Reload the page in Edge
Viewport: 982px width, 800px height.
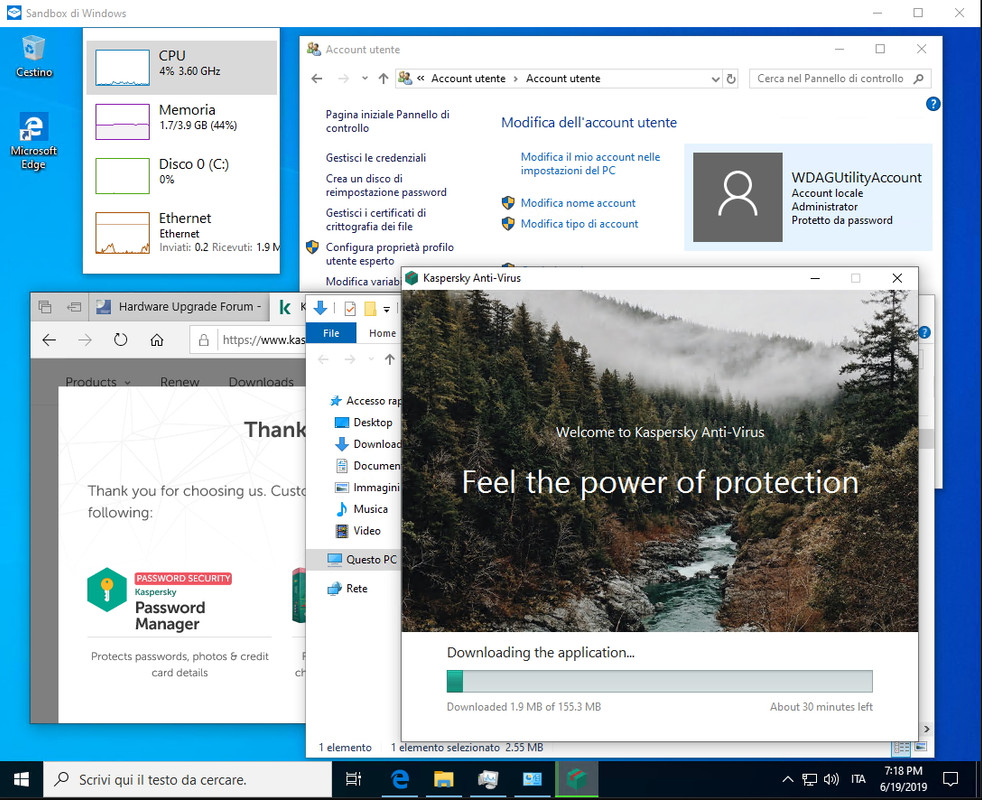pyautogui.click(x=120, y=340)
